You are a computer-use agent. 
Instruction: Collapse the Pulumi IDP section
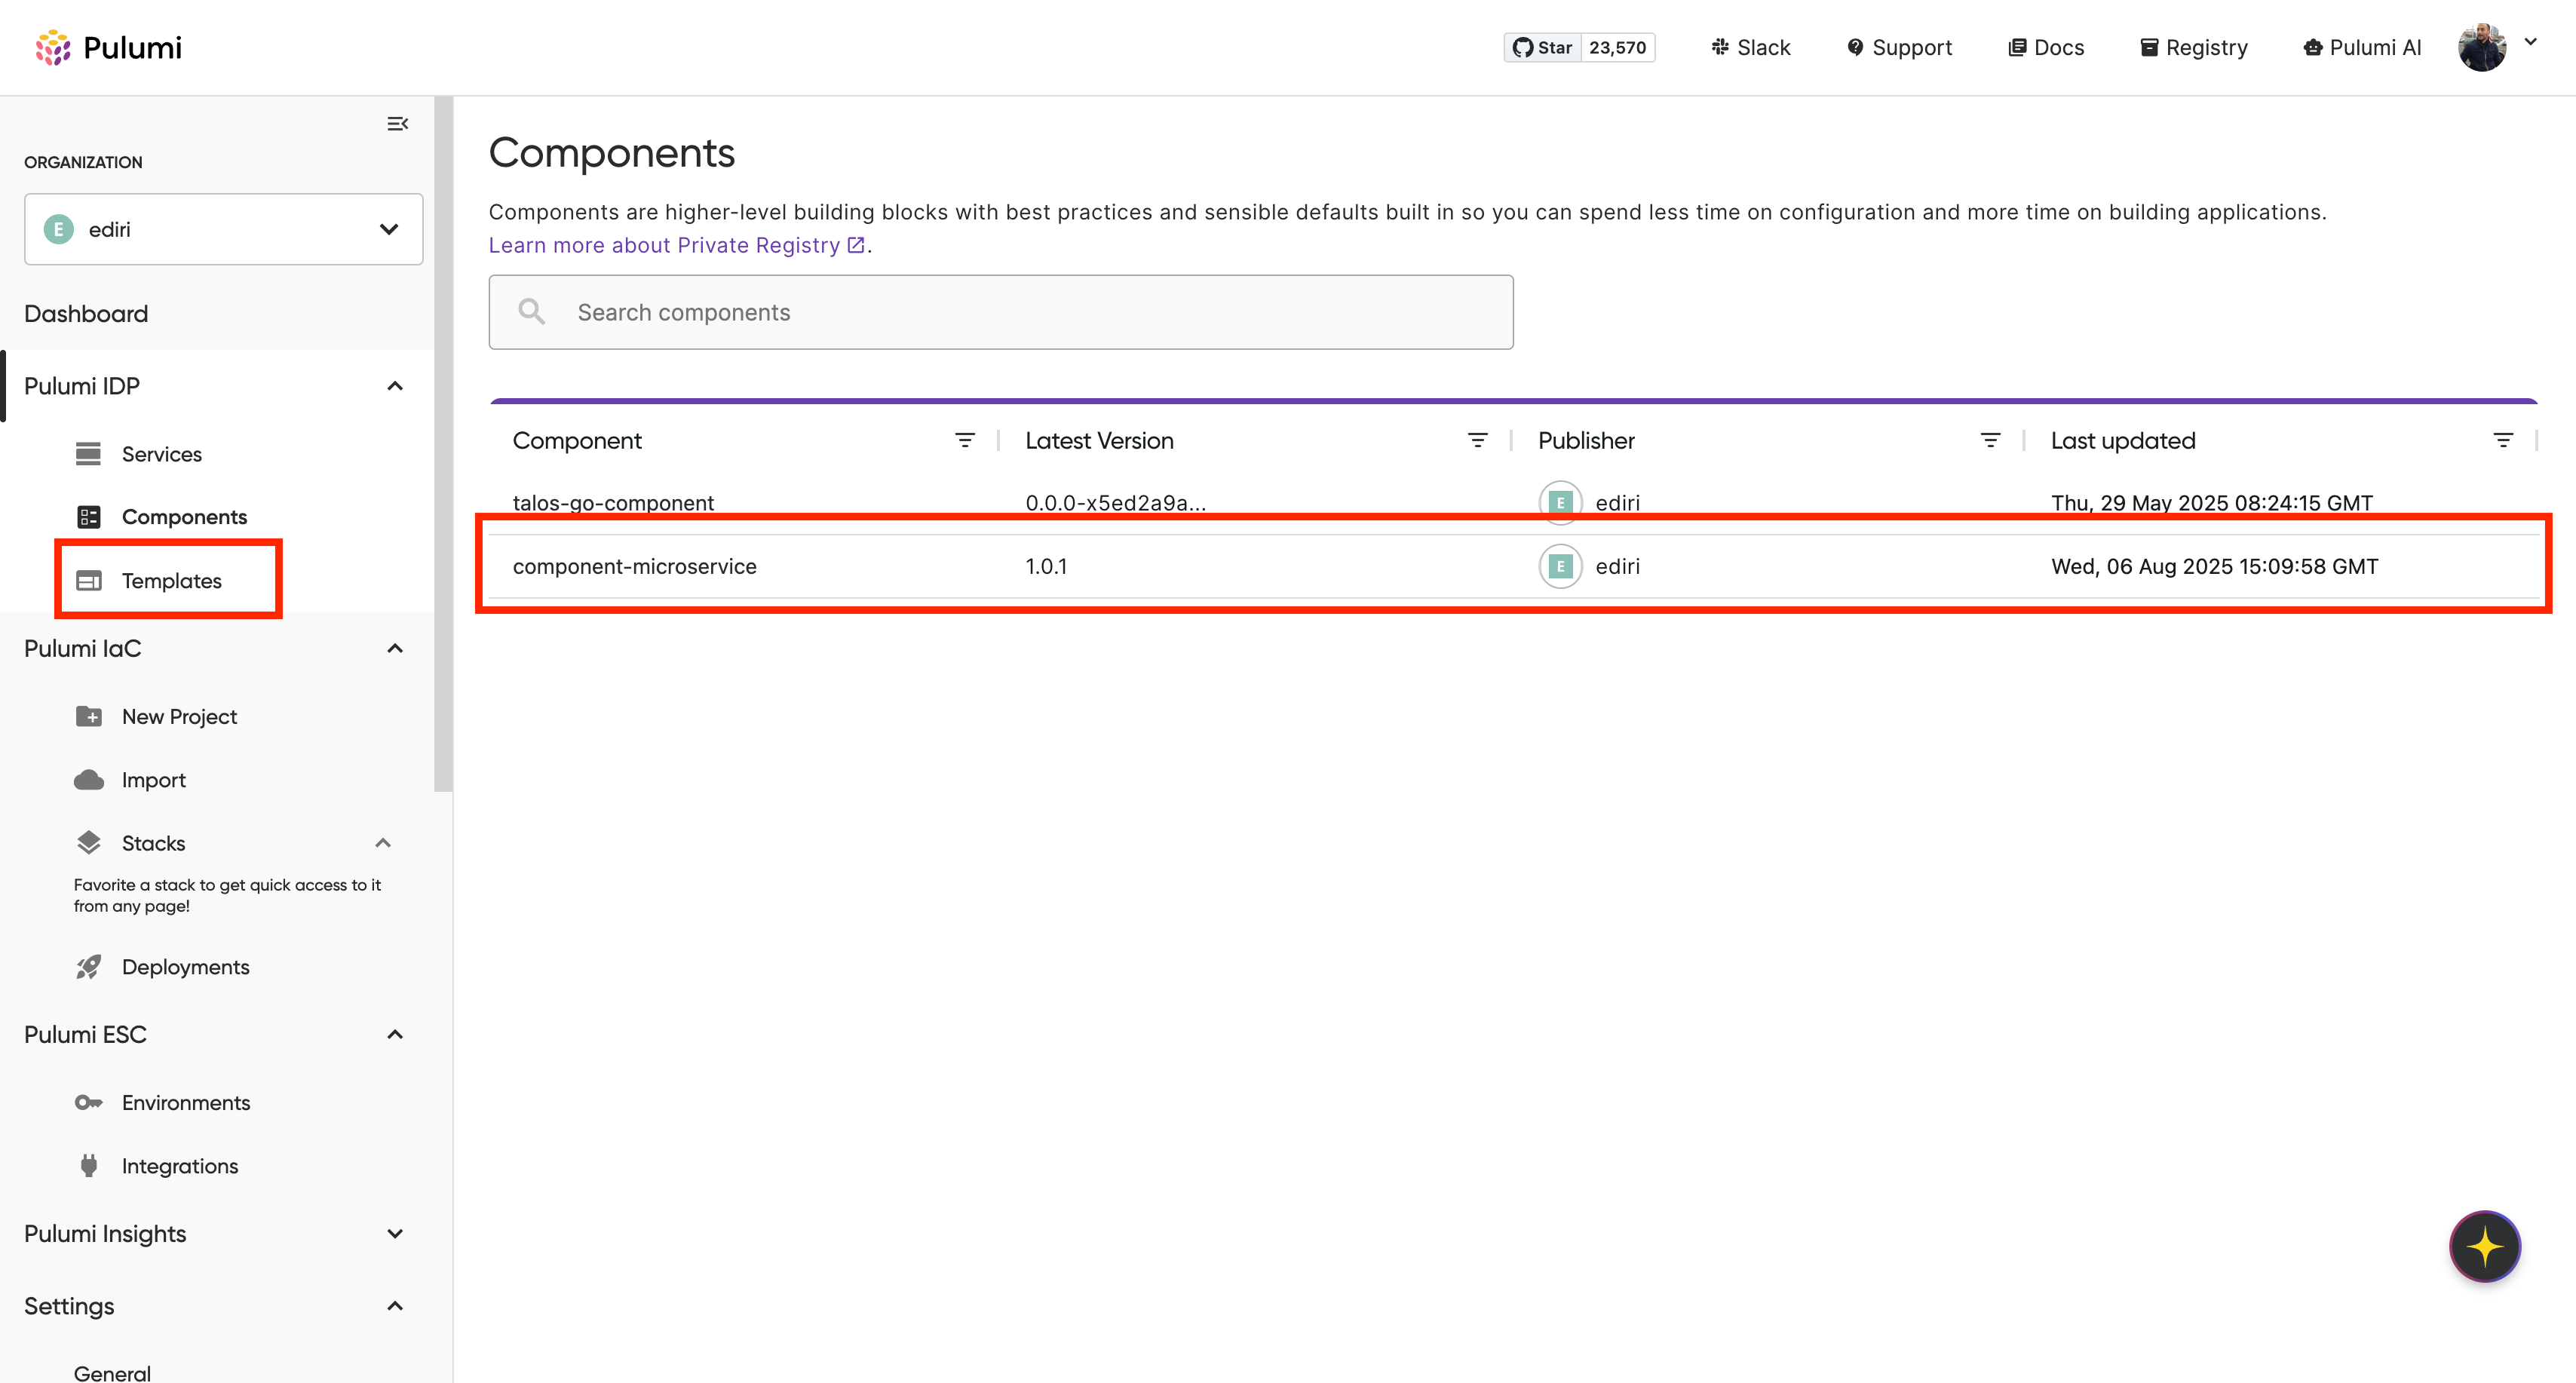tap(395, 386)
